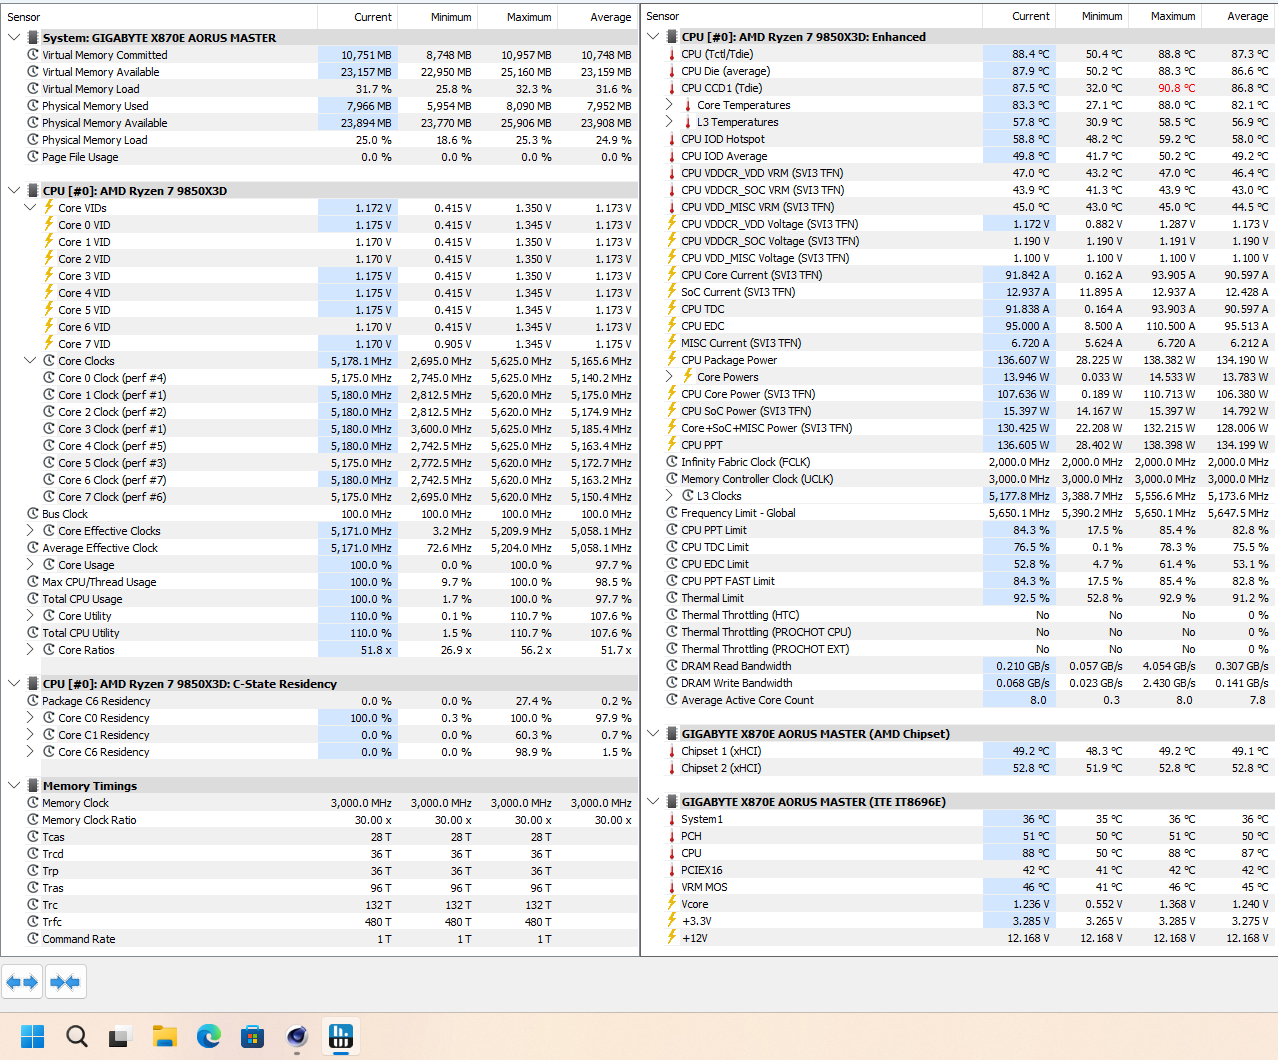Click the circle icon beside DRAM Read Bandwidth

672,666
